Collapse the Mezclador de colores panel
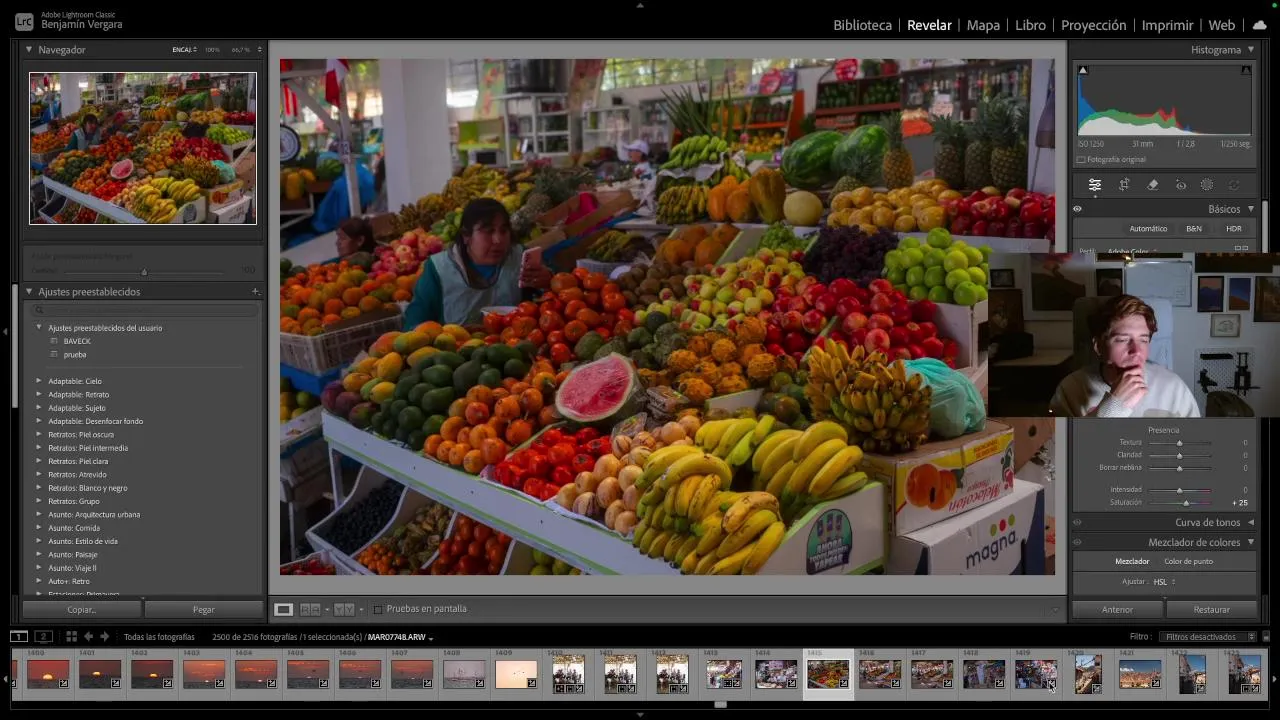 (x=1250, y=542)
